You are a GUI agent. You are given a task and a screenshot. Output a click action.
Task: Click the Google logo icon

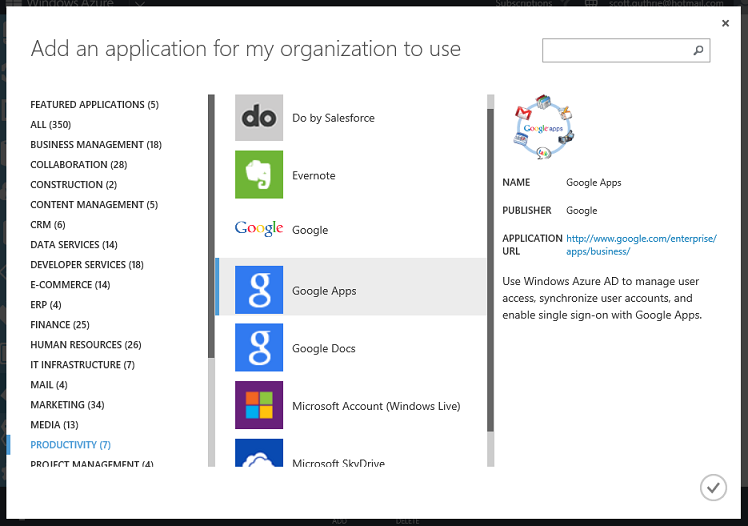[x=259, y=229]
